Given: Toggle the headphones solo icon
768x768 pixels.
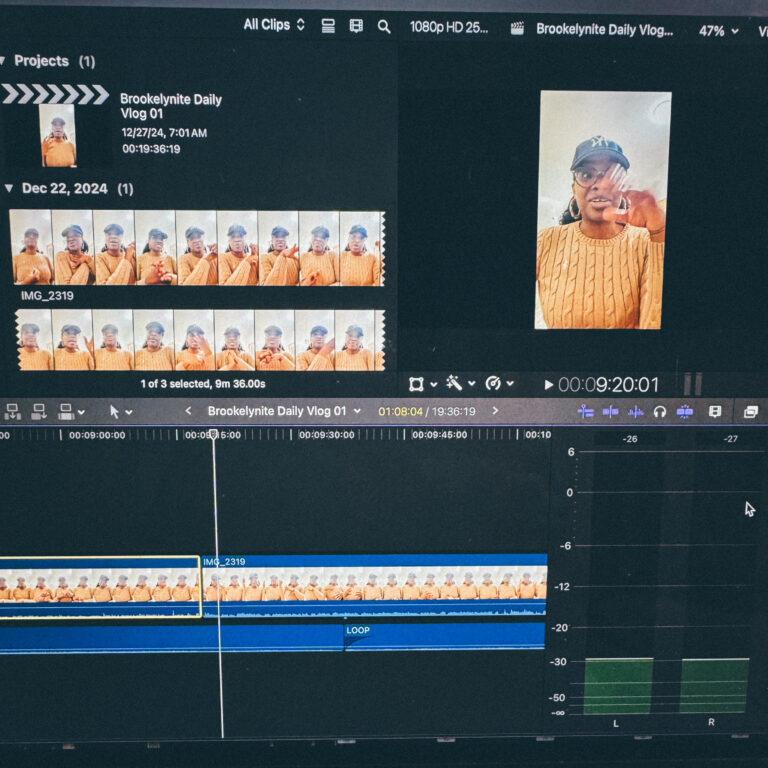Looking at the screenshot, I should tap(660, 412).
